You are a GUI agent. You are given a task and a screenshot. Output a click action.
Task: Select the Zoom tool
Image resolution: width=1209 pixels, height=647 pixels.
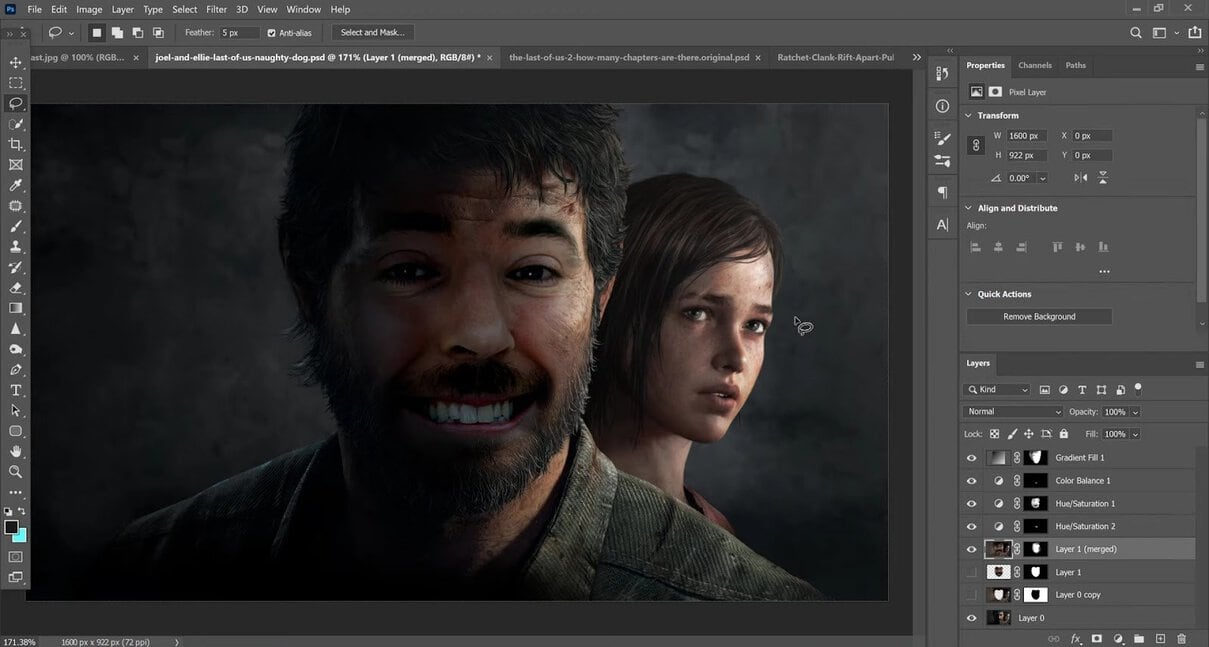pyautogui.click(x=15, y=471)
